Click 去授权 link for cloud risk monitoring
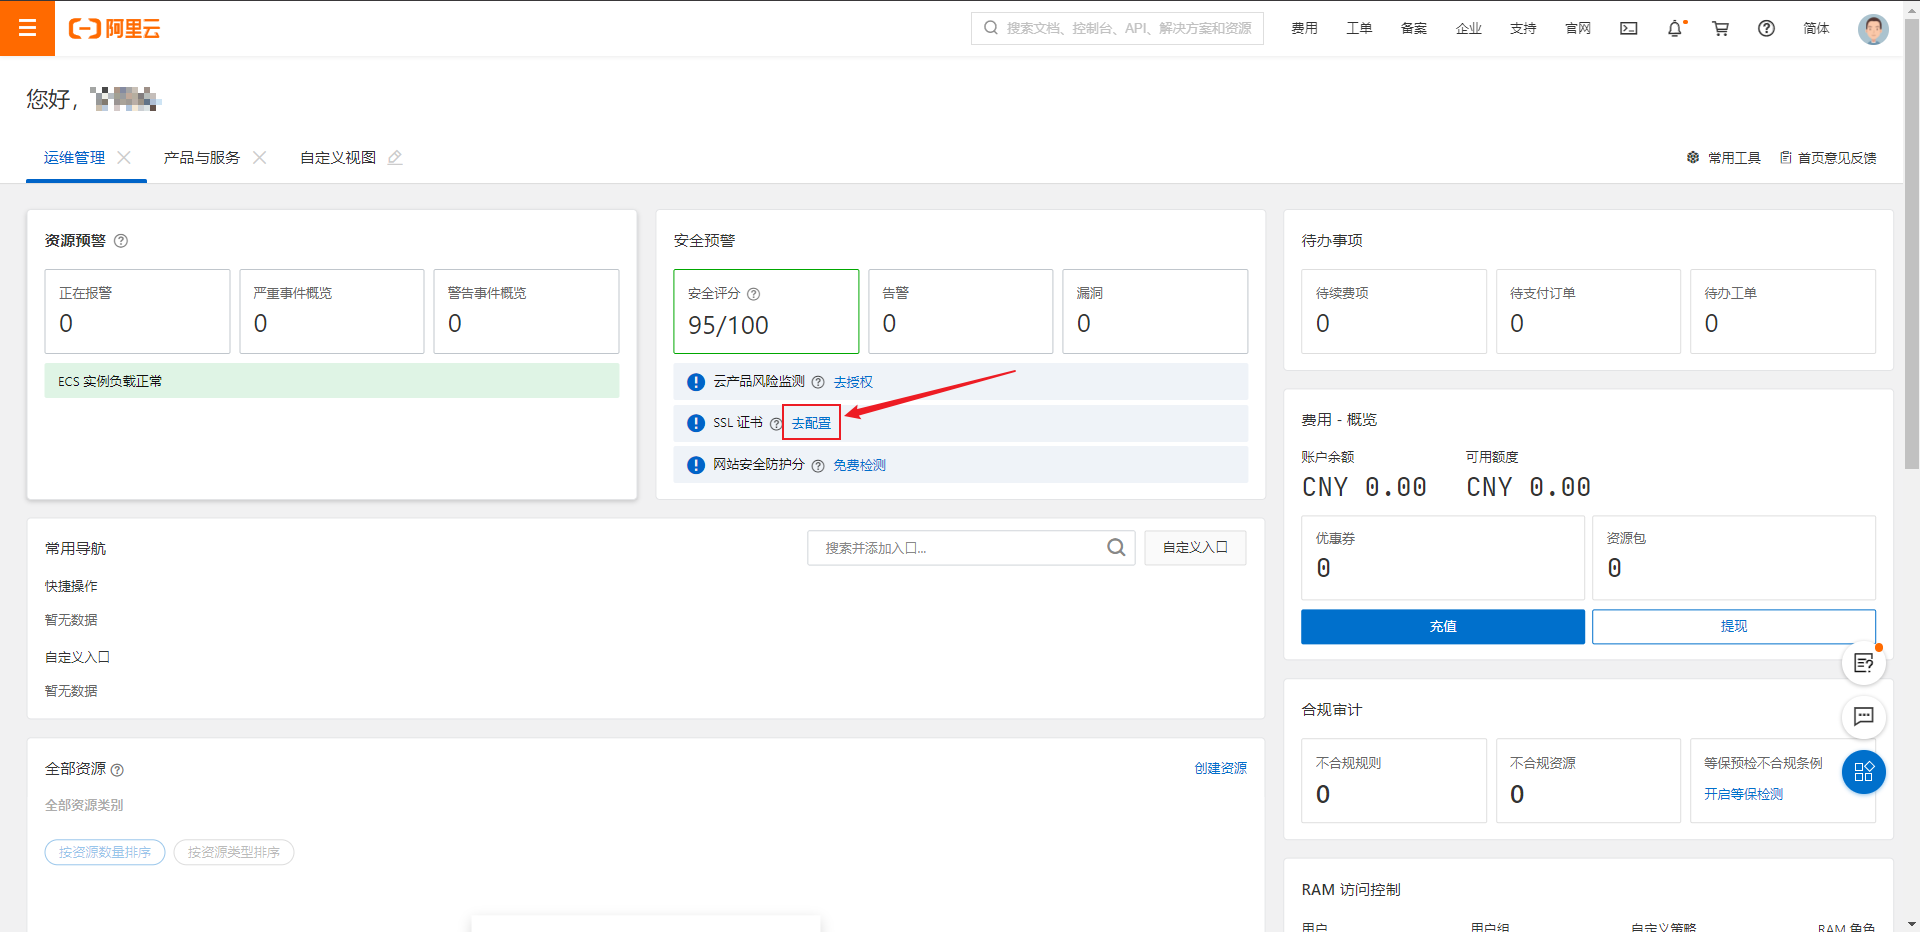This screenshot has width=1920, height=932. pyautogui.click(x=853, y=382)
